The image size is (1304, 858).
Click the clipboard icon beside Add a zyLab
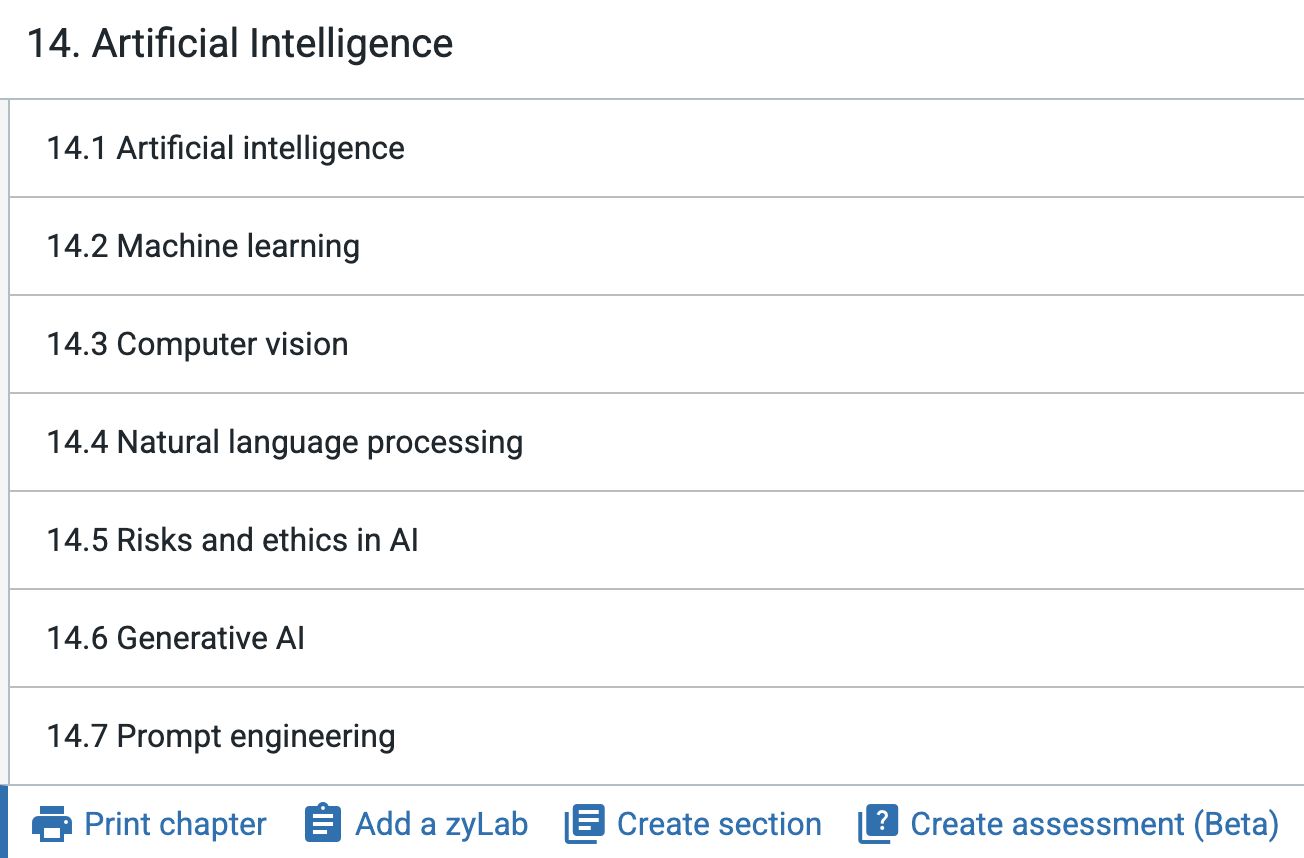[x=323, y=824]
